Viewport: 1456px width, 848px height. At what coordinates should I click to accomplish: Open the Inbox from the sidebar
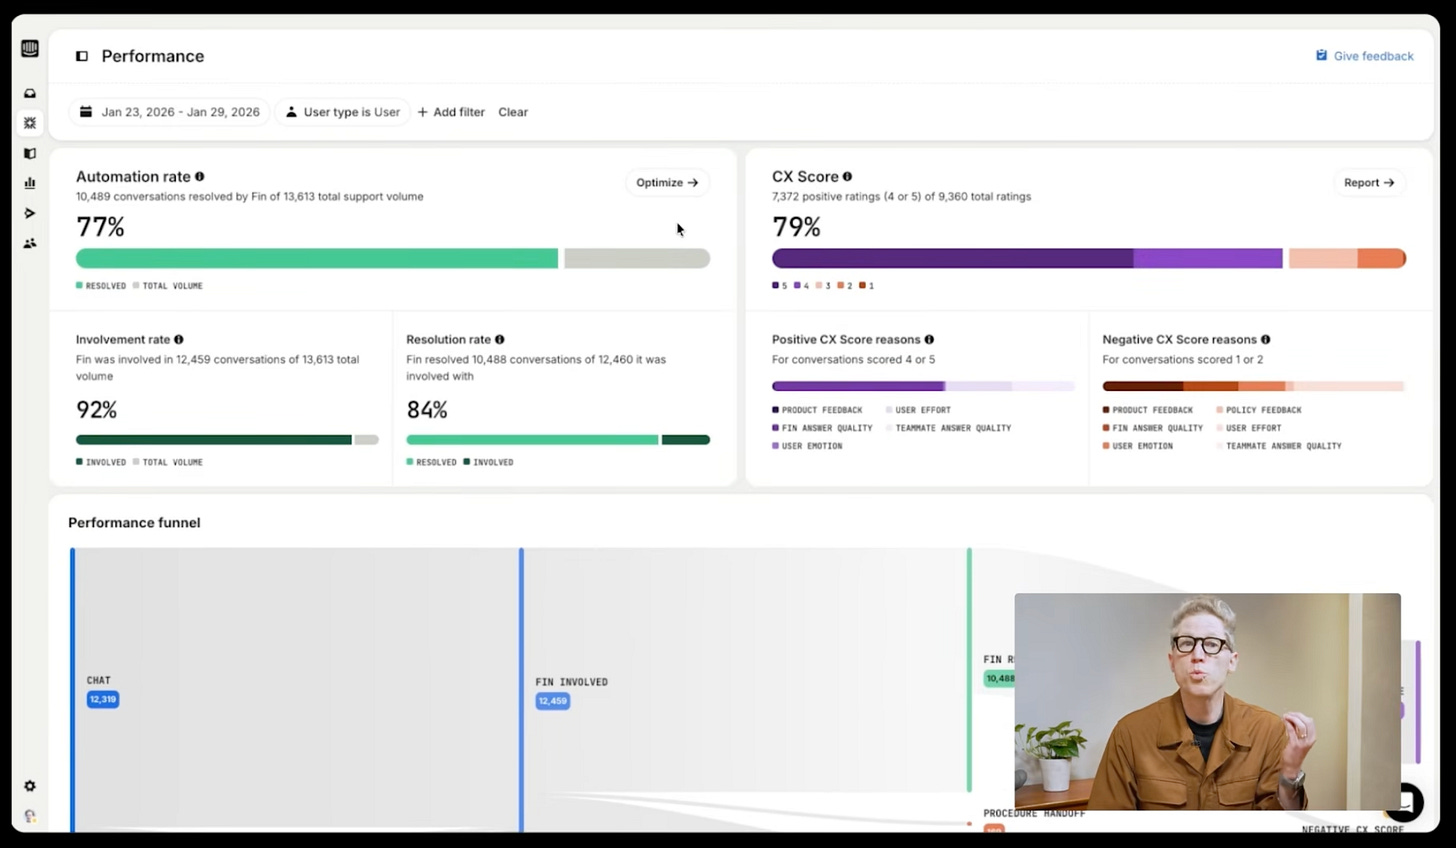point(30,93)
